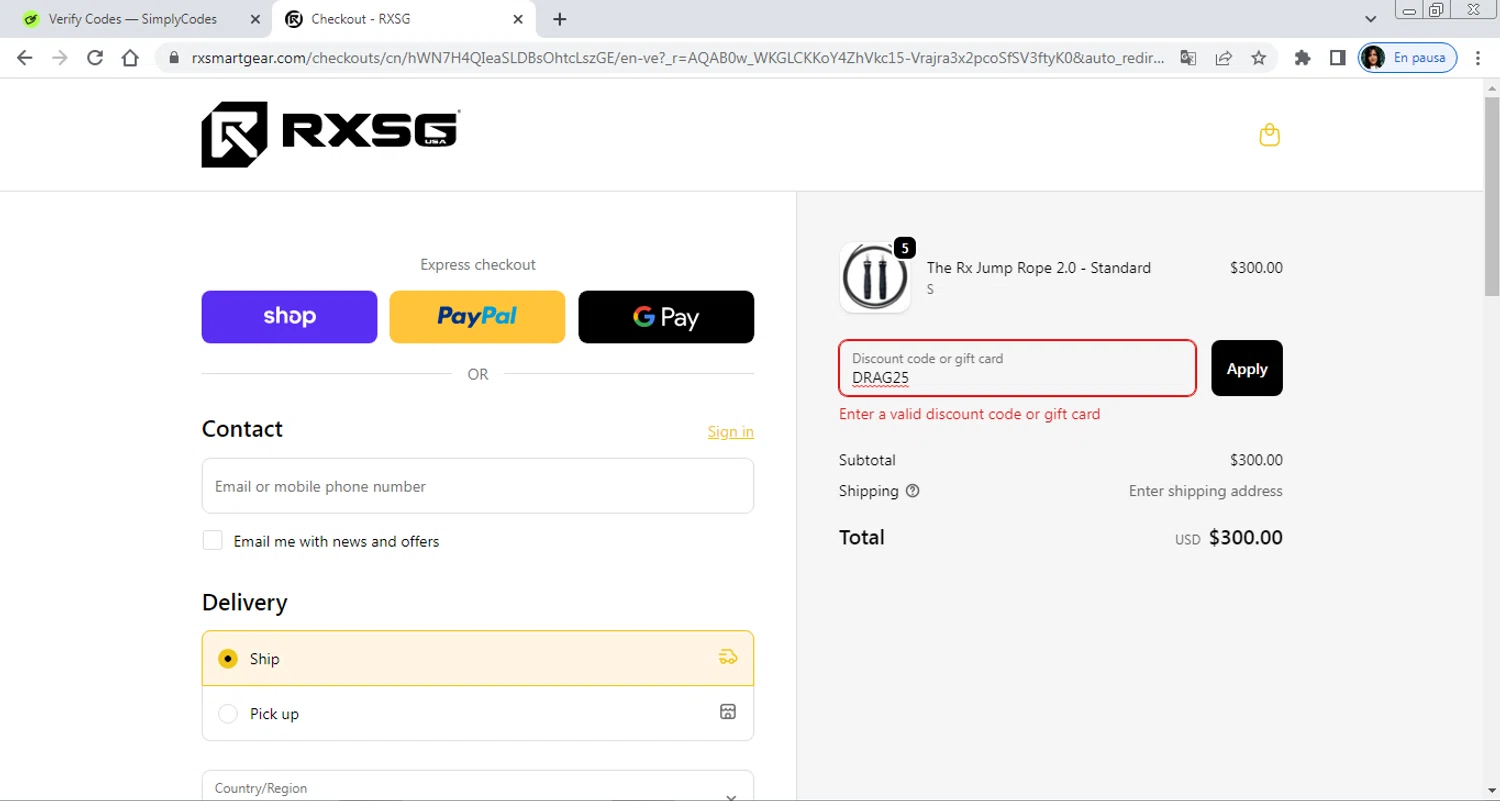Open the profile avatar labeled En pausa
The image size is (1500, 801).
coord(1407,58)
